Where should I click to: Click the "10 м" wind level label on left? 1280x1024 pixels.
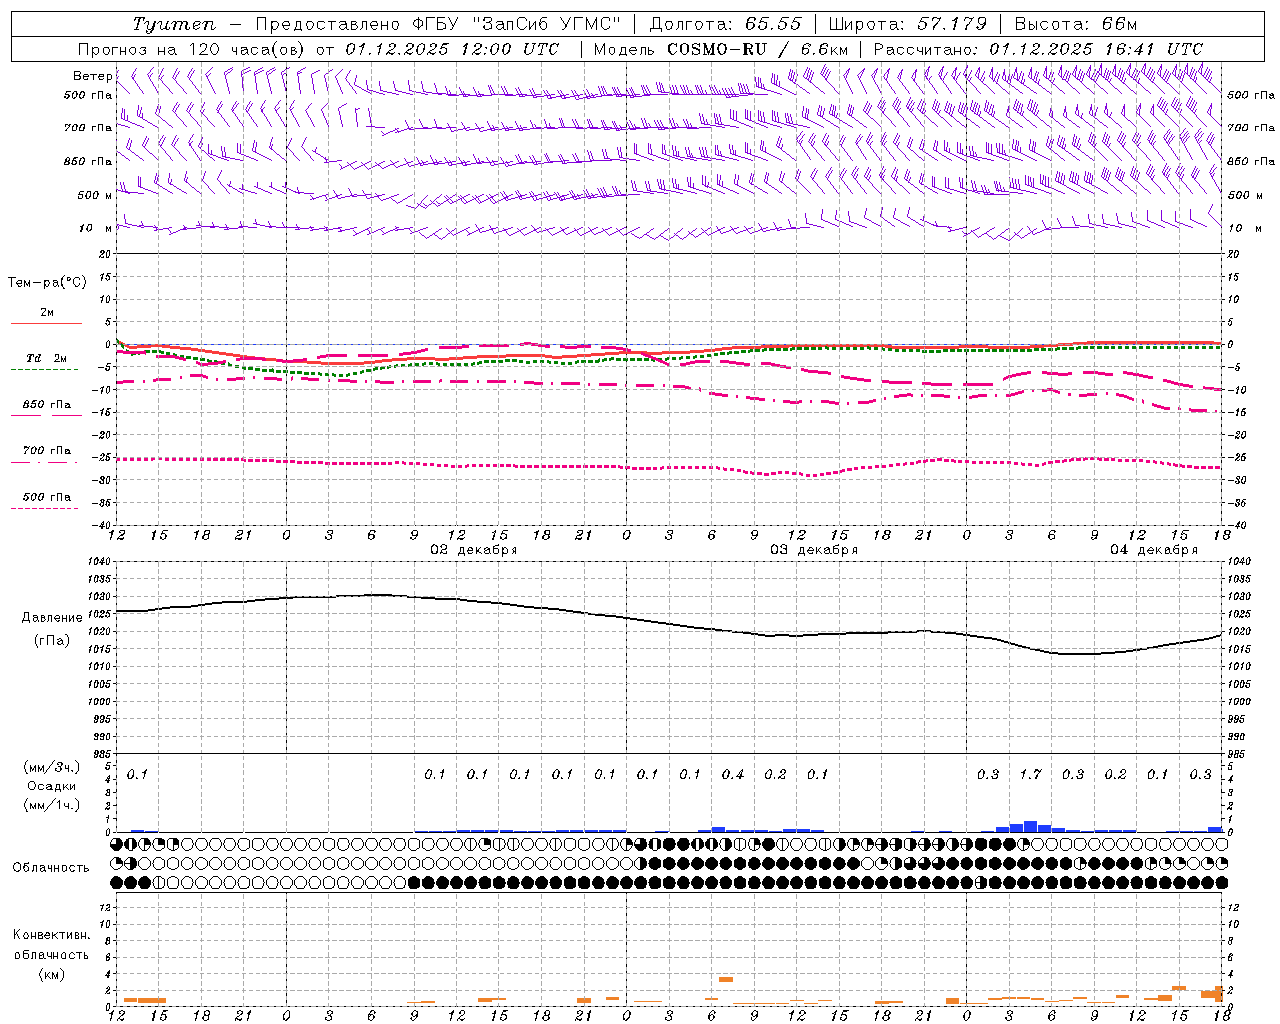point(96,228)
